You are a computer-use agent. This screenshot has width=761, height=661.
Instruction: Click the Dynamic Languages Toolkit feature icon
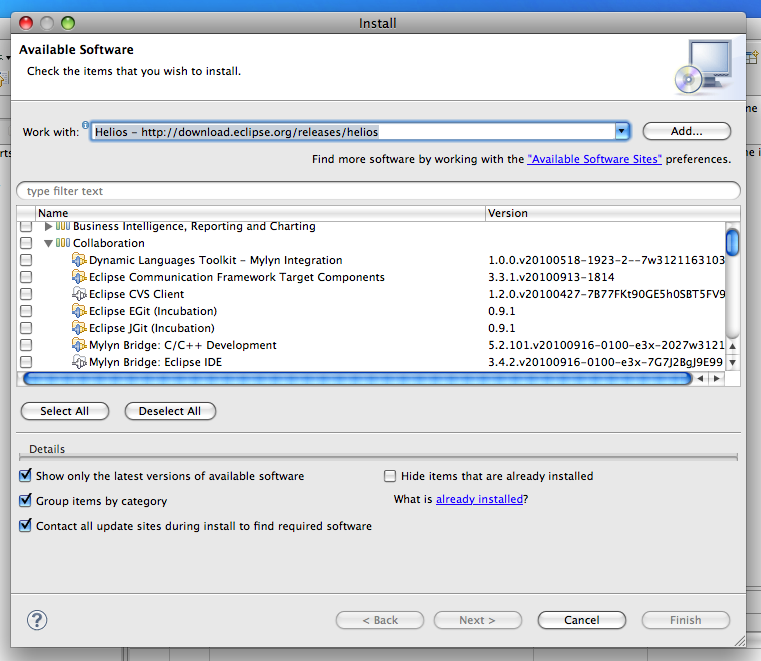(x=79, y=260)
